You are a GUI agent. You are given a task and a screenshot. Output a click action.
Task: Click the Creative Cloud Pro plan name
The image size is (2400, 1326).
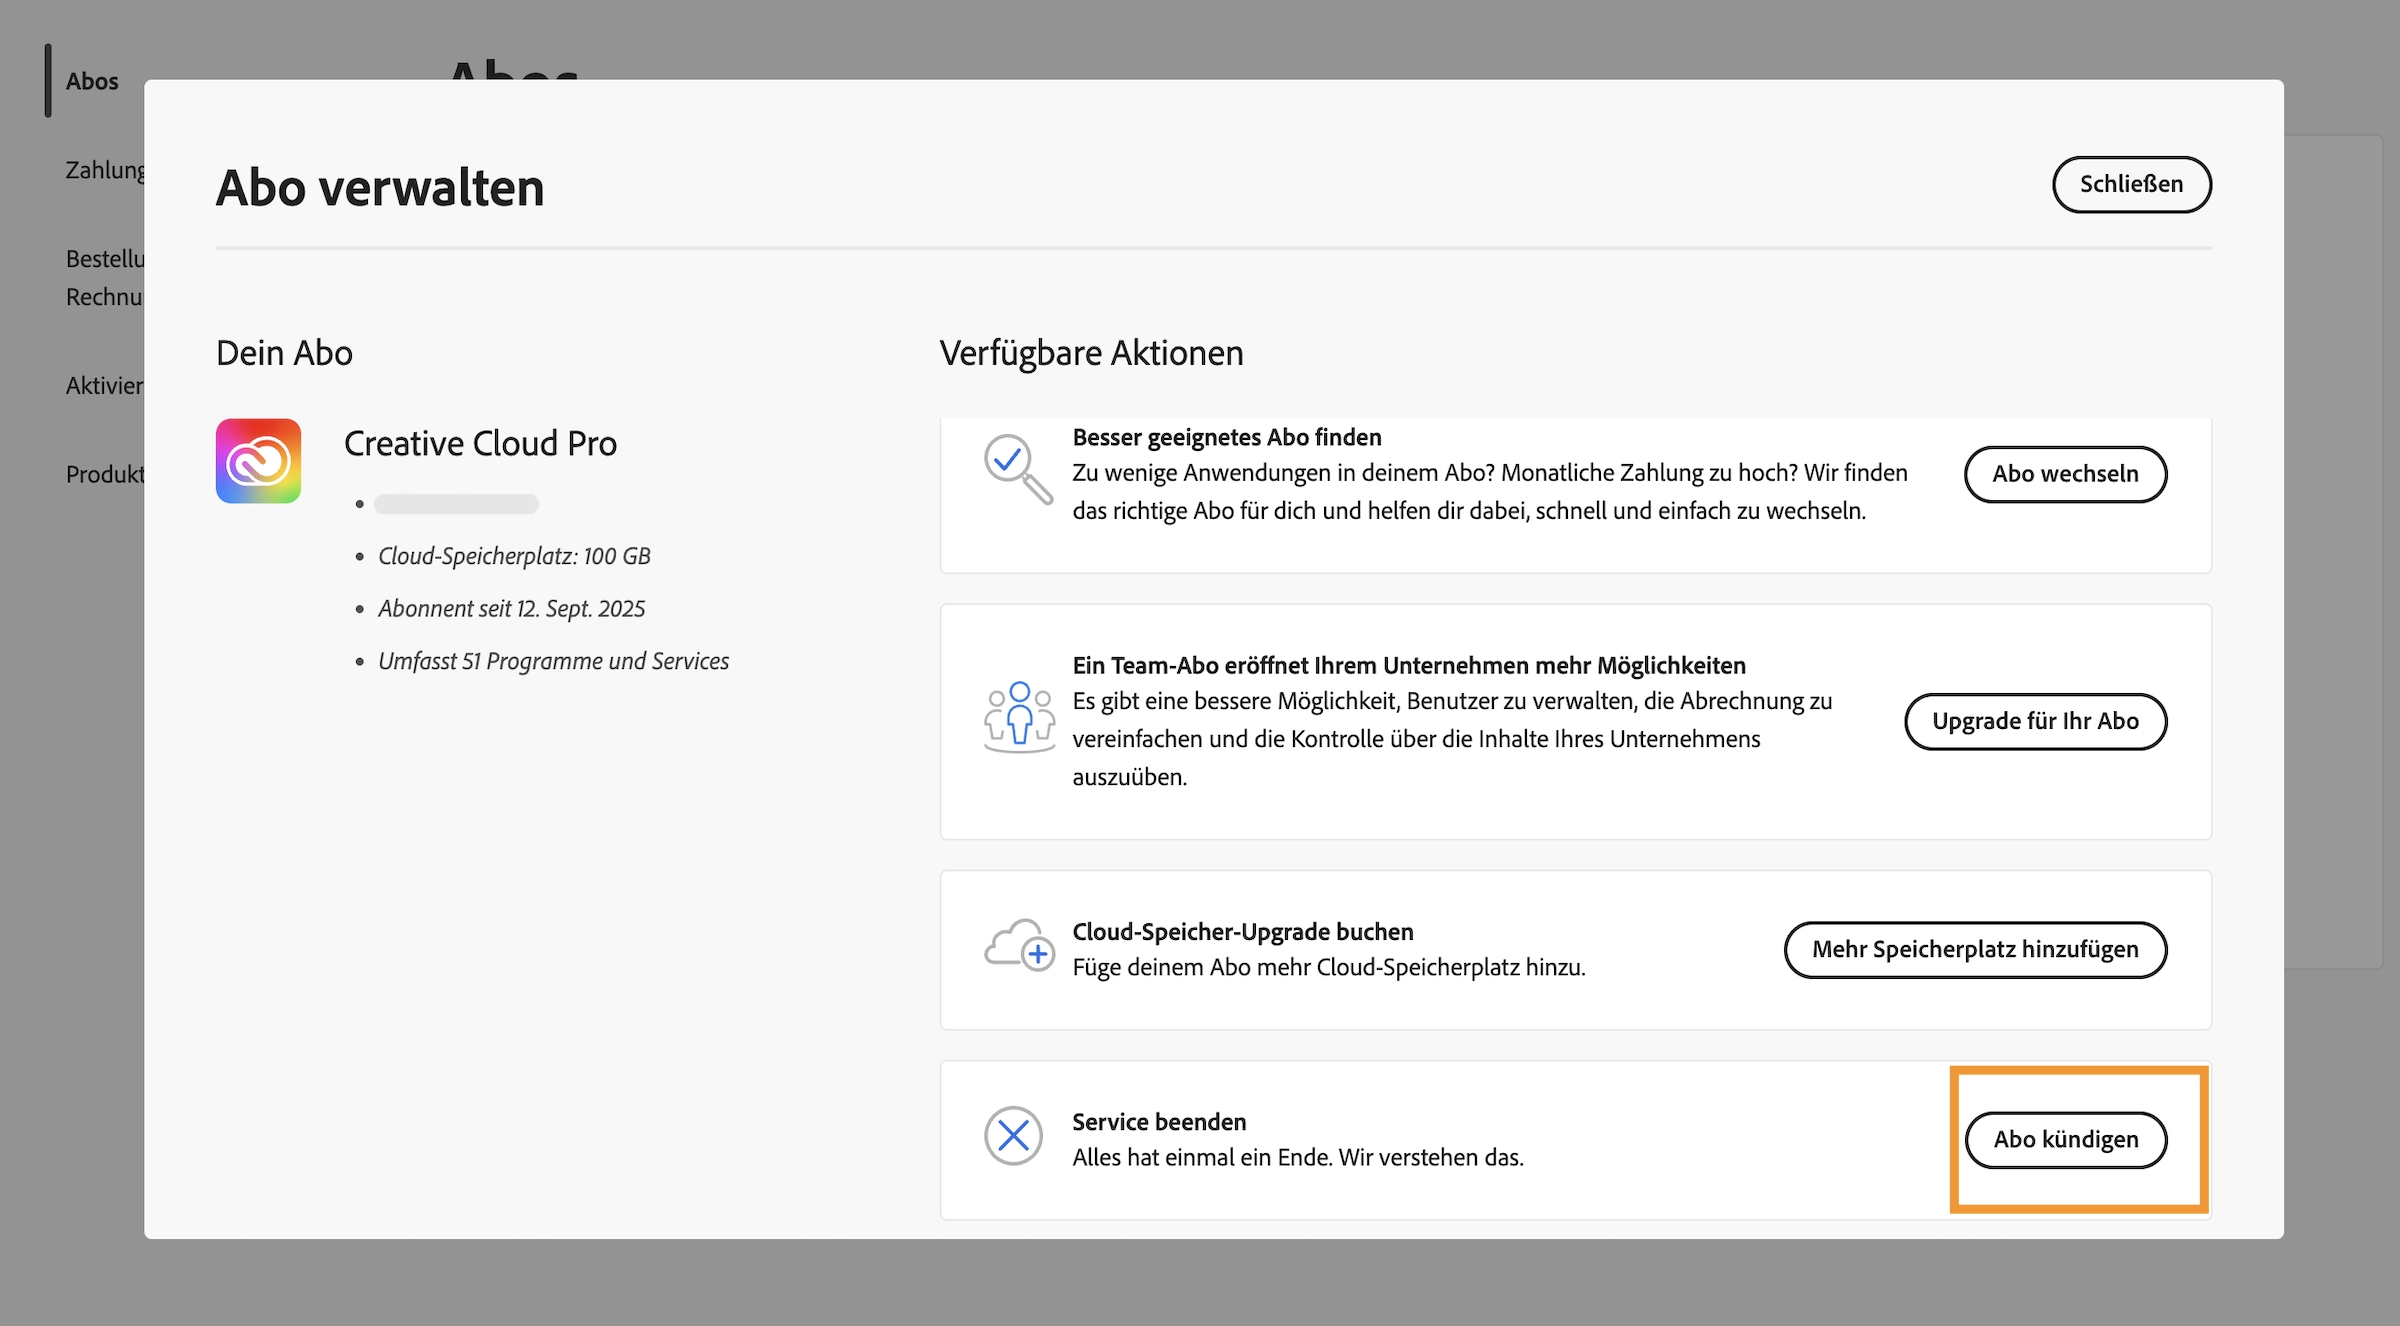click(x=480, y=443)
